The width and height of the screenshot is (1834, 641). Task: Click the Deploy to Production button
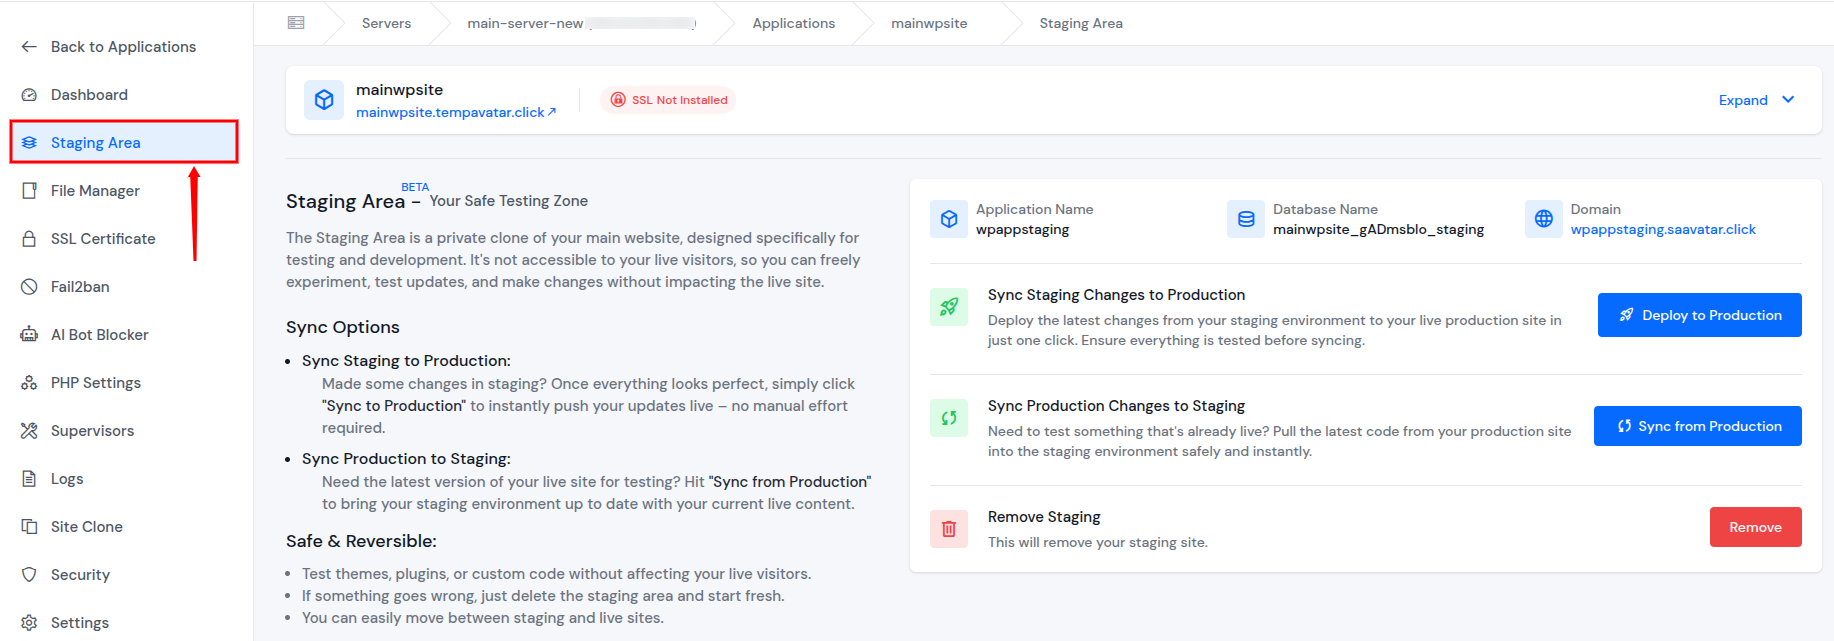1699,315
